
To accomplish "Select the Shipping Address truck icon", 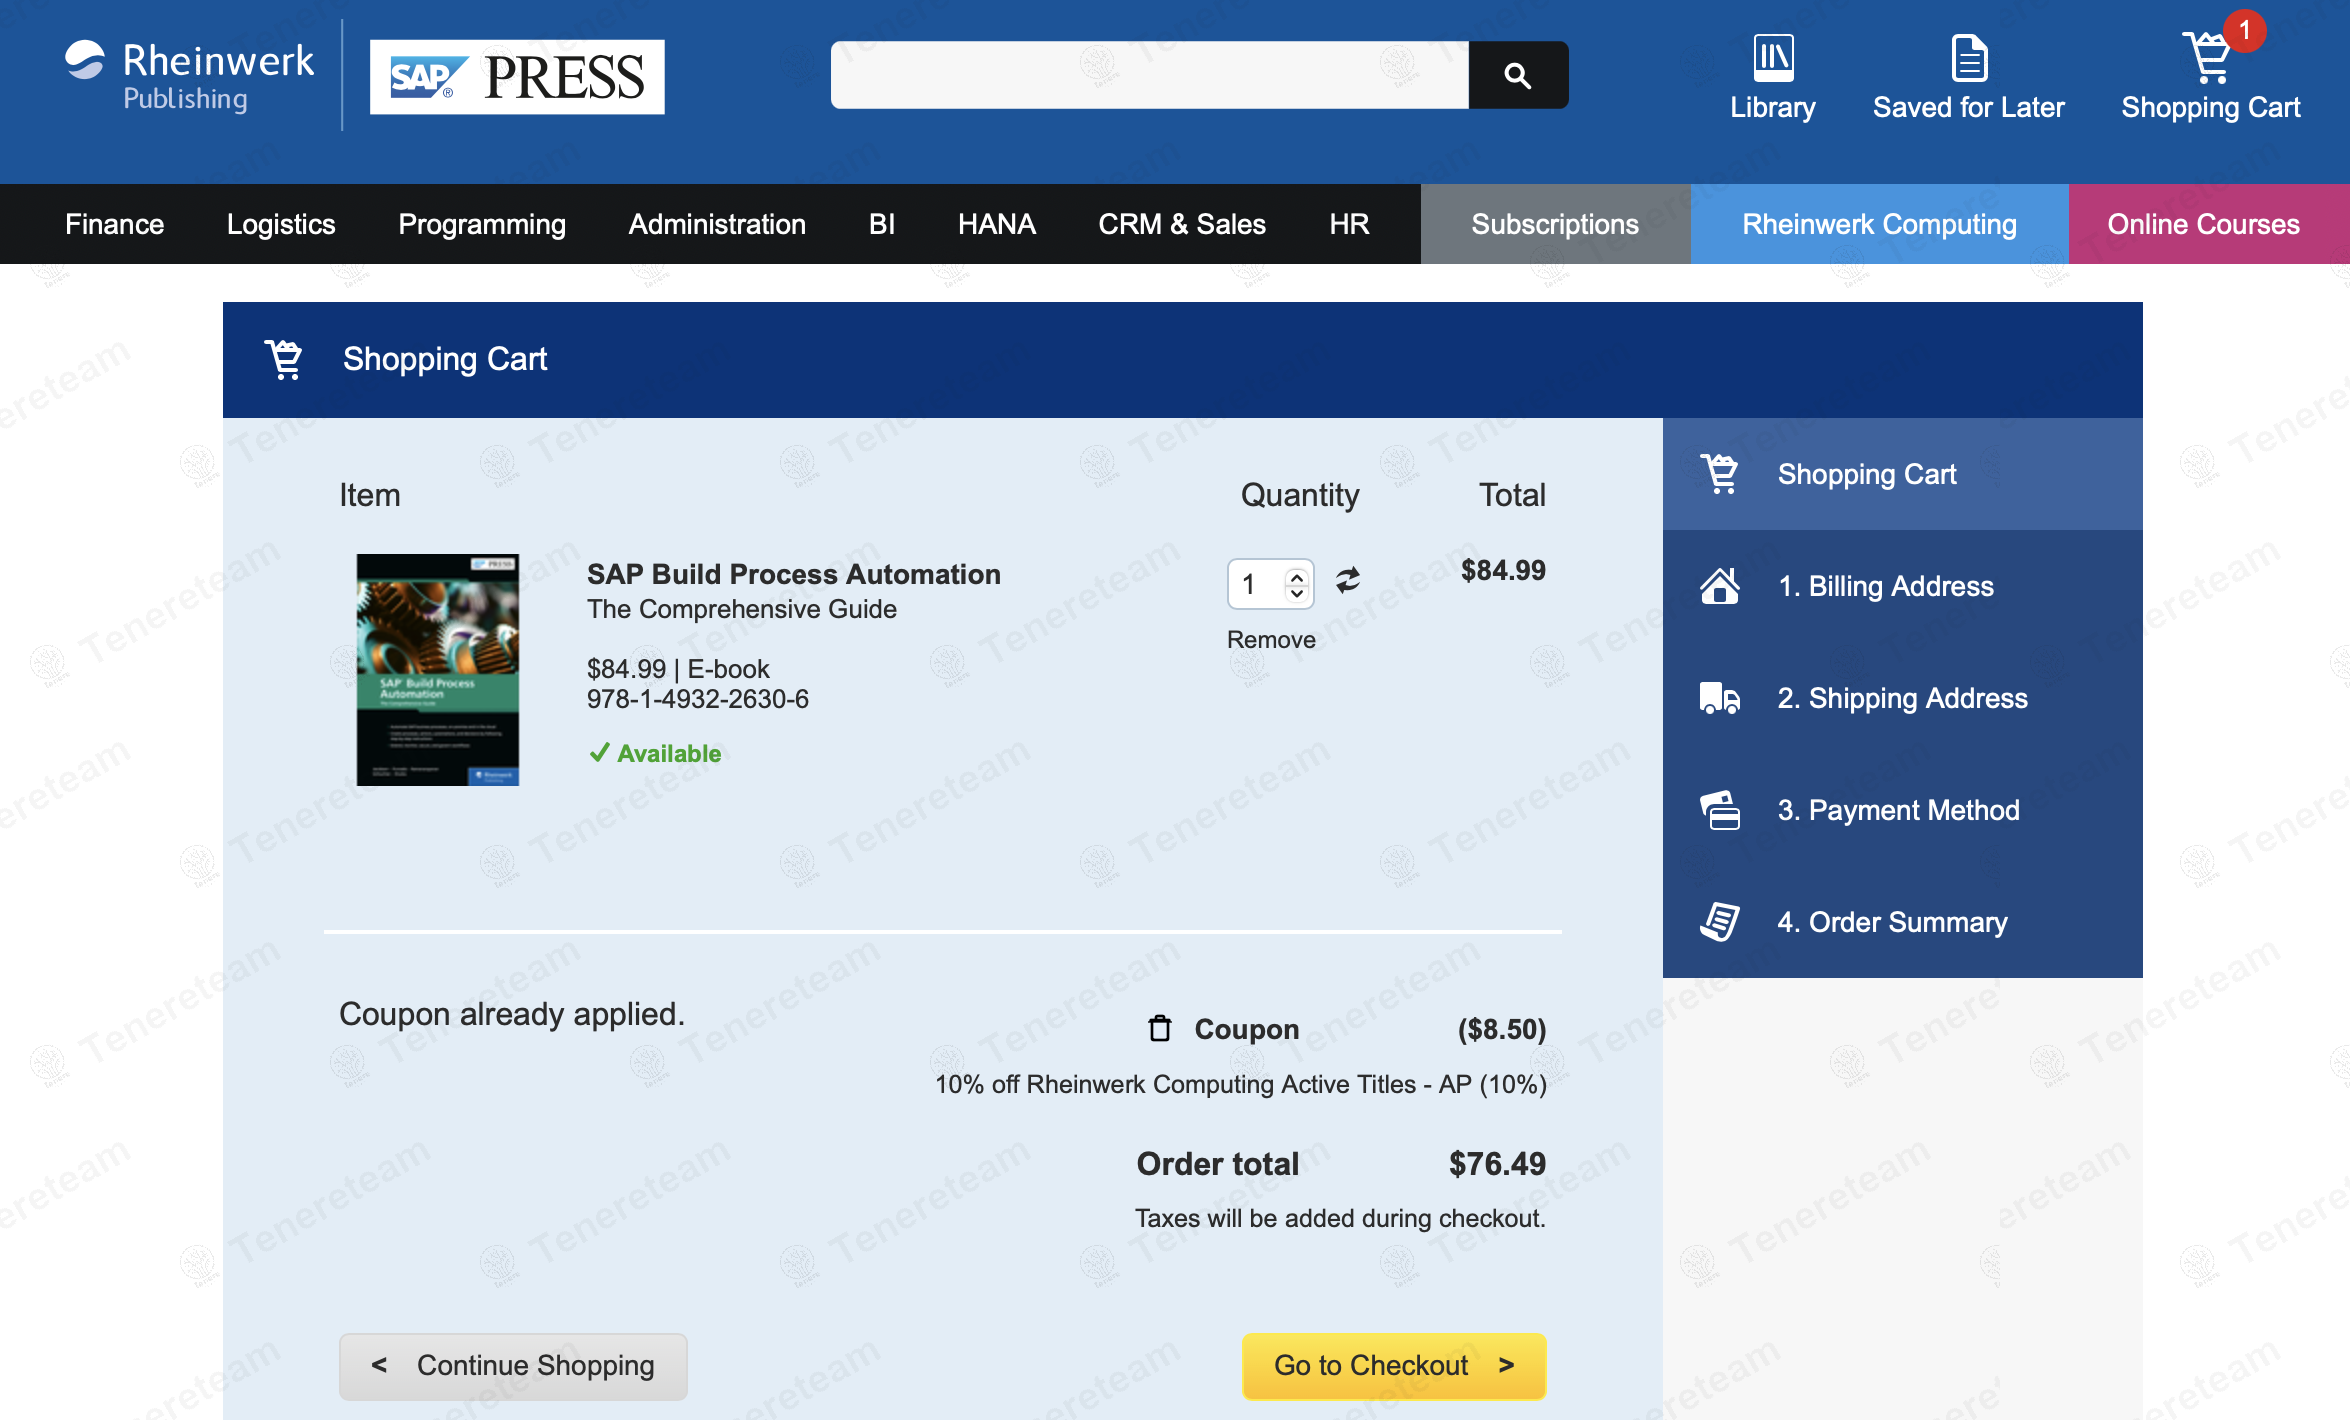I will 1719,698.
